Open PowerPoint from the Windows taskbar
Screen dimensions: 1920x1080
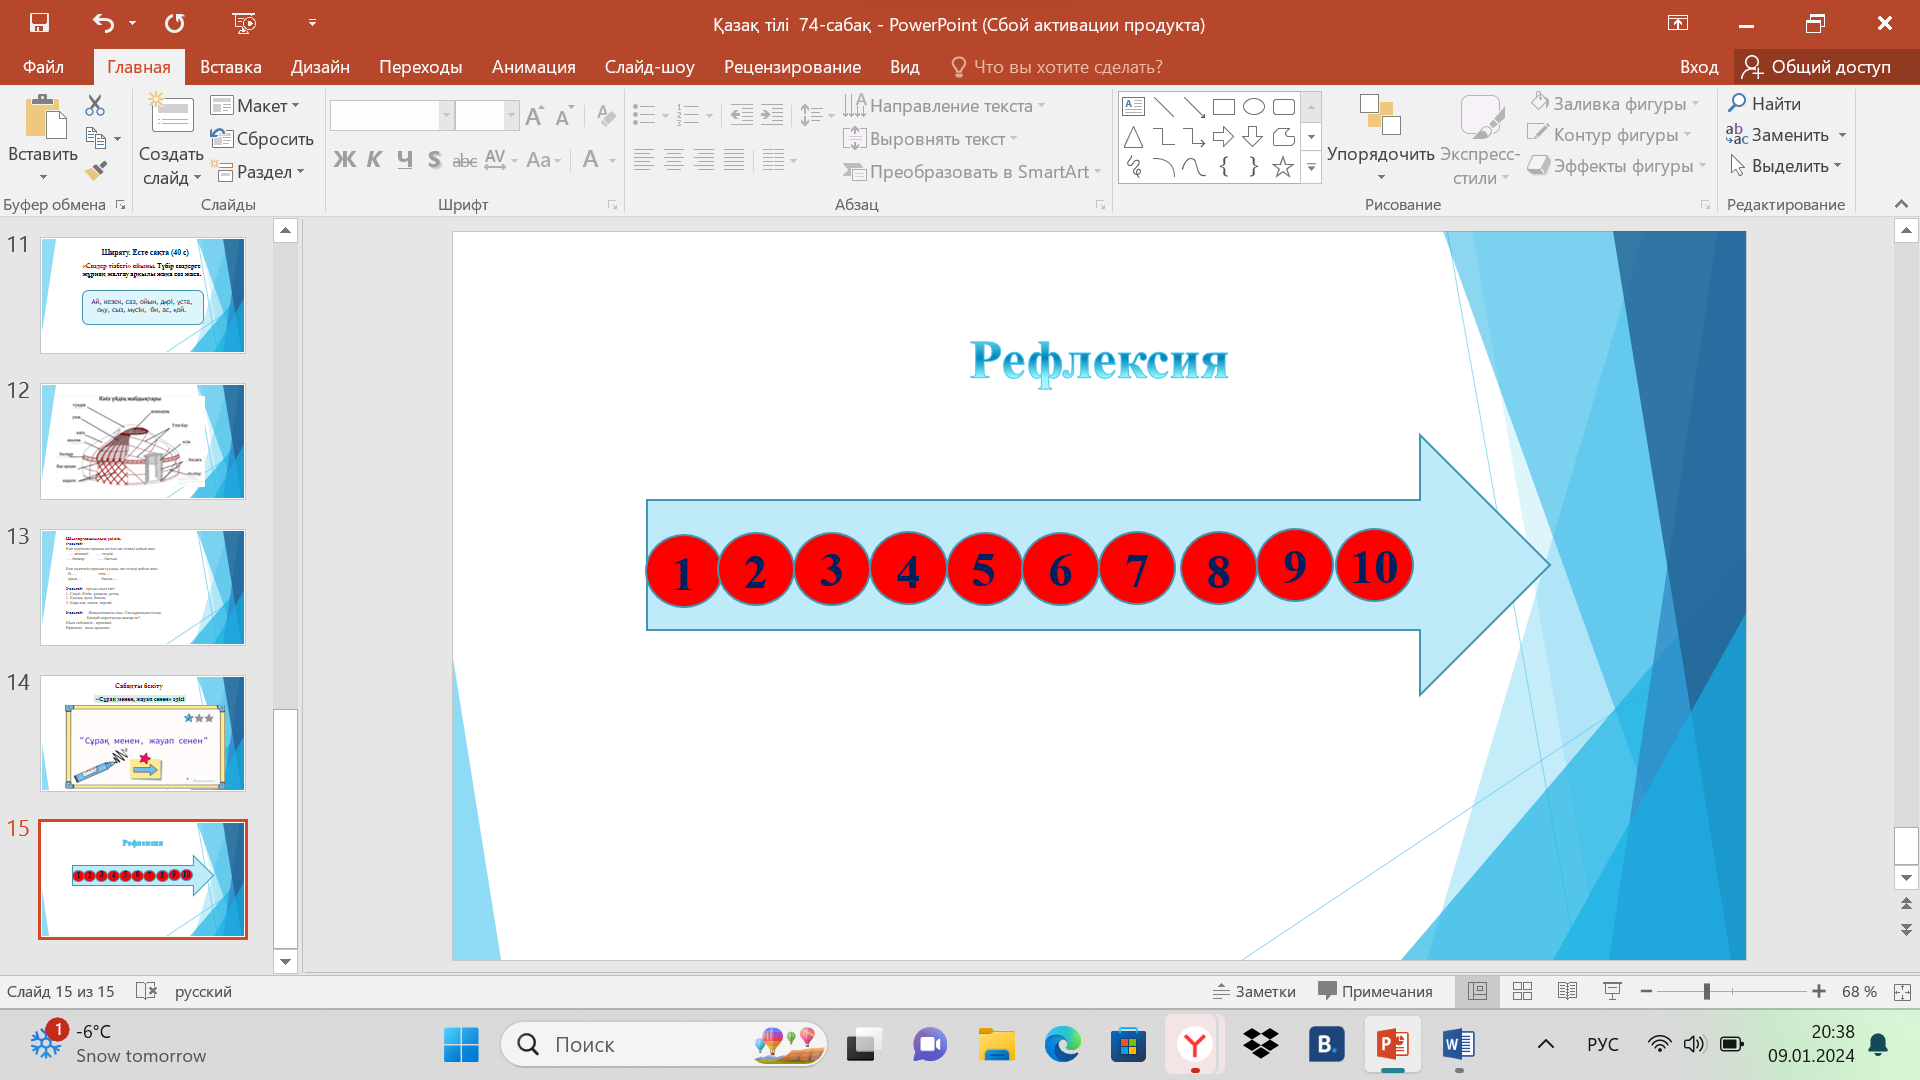click(1392, 1045)
